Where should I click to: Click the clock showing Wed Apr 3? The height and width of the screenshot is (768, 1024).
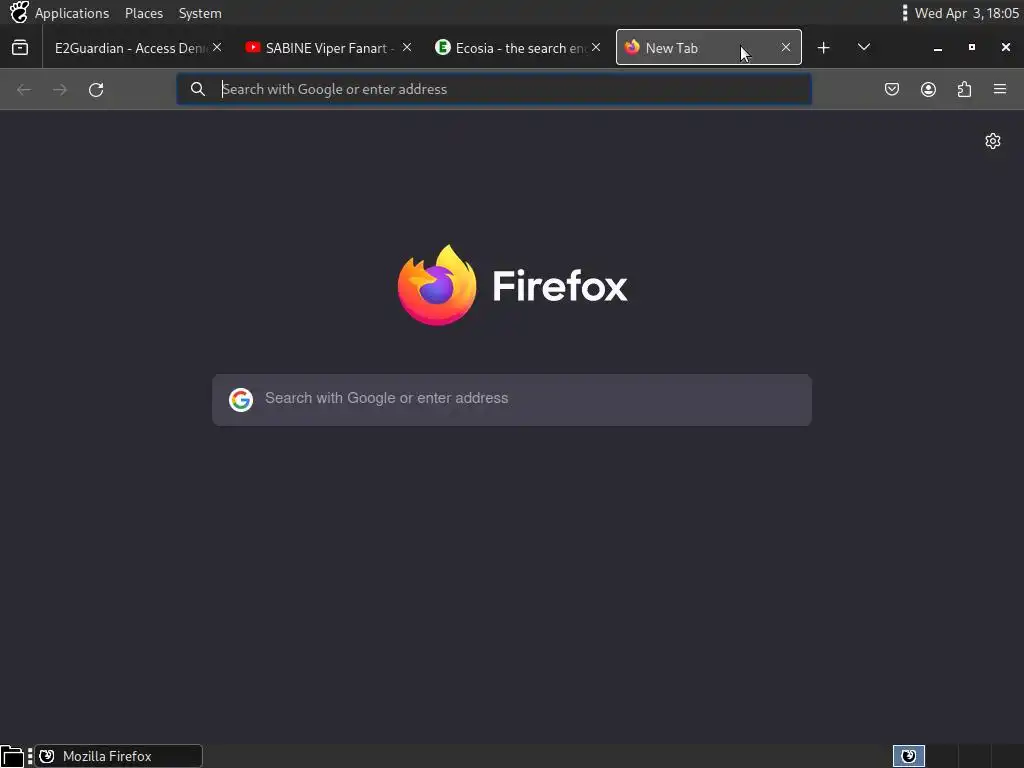(x=967, y=13)
